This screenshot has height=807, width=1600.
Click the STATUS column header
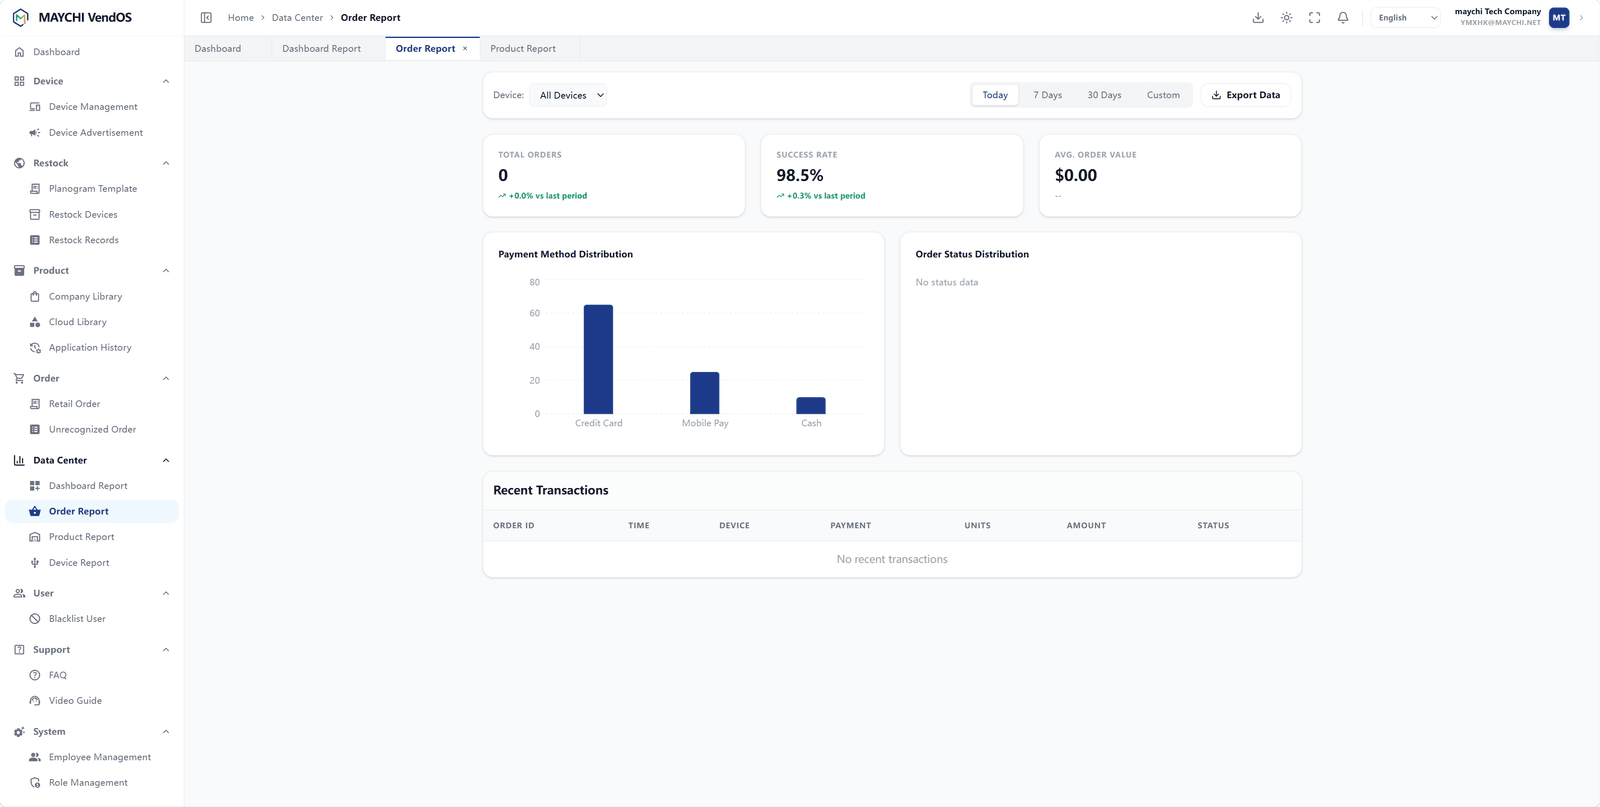tap(1213, 525)
